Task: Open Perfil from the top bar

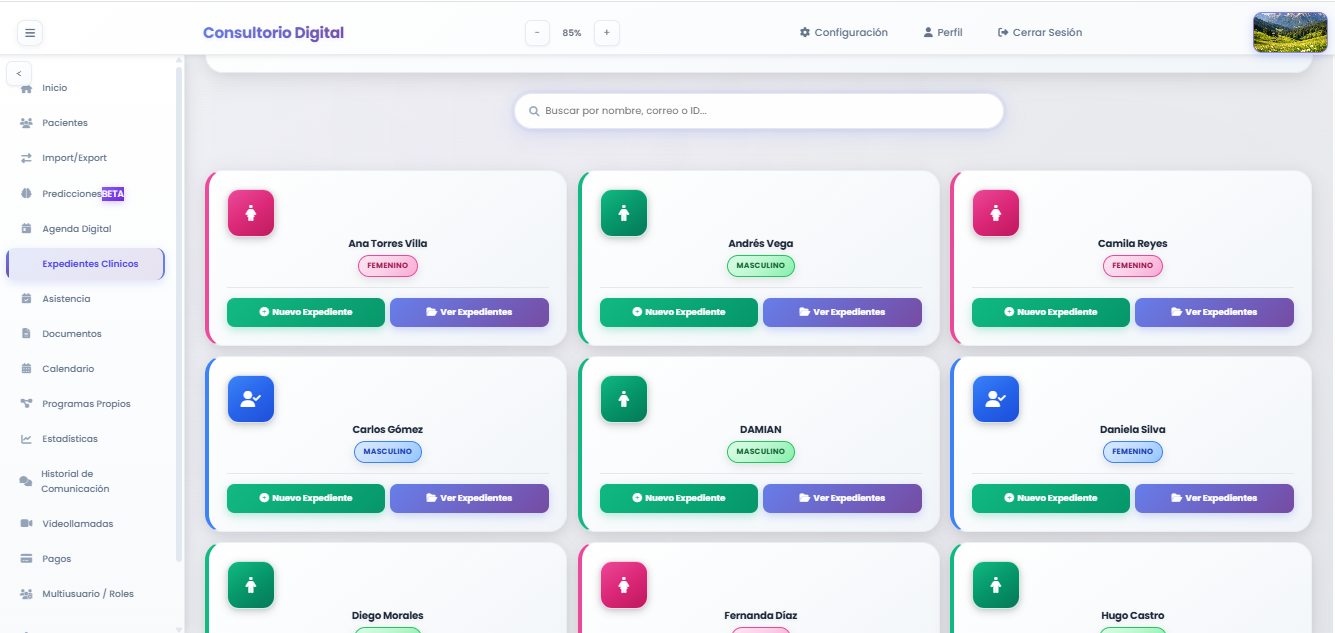Action: (943, 32)
